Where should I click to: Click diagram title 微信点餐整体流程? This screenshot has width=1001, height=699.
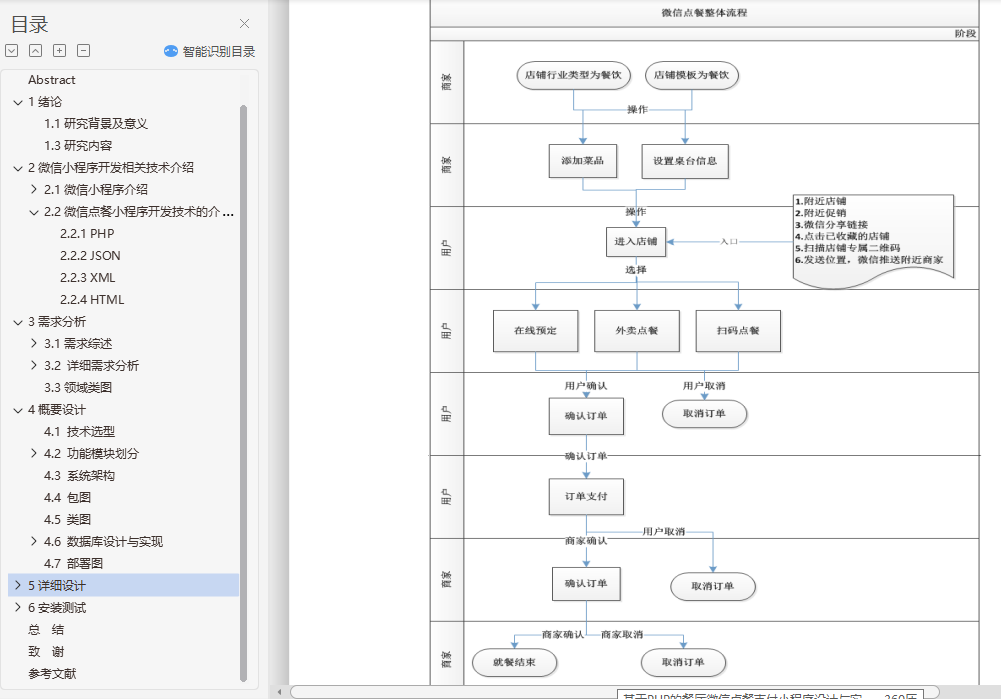pyautogui.click(x=704, y=13)
